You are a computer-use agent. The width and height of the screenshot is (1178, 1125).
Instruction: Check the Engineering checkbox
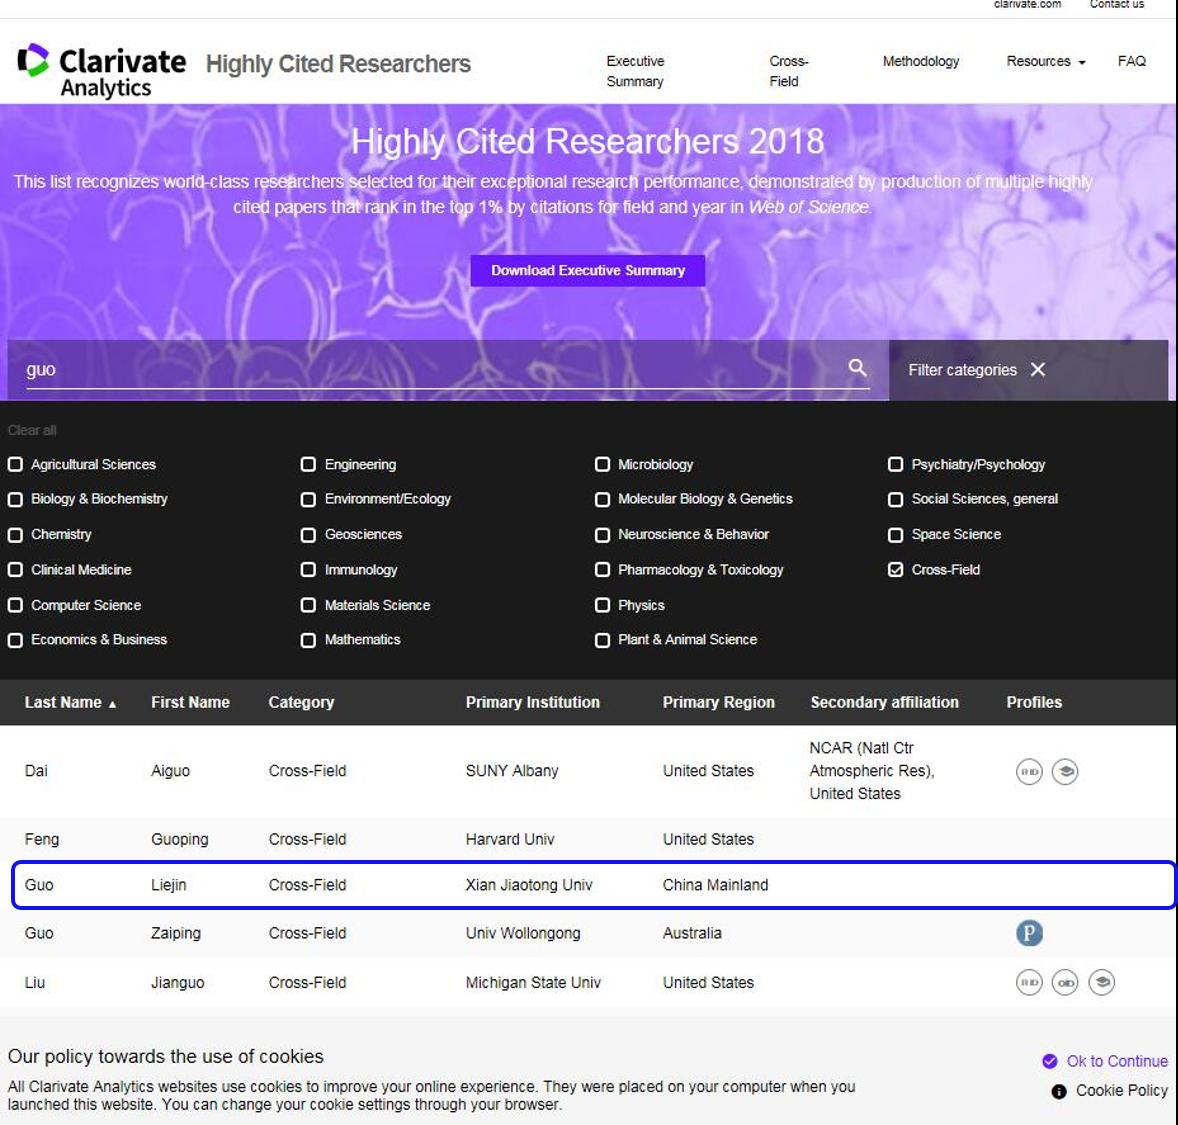[308, 464]
